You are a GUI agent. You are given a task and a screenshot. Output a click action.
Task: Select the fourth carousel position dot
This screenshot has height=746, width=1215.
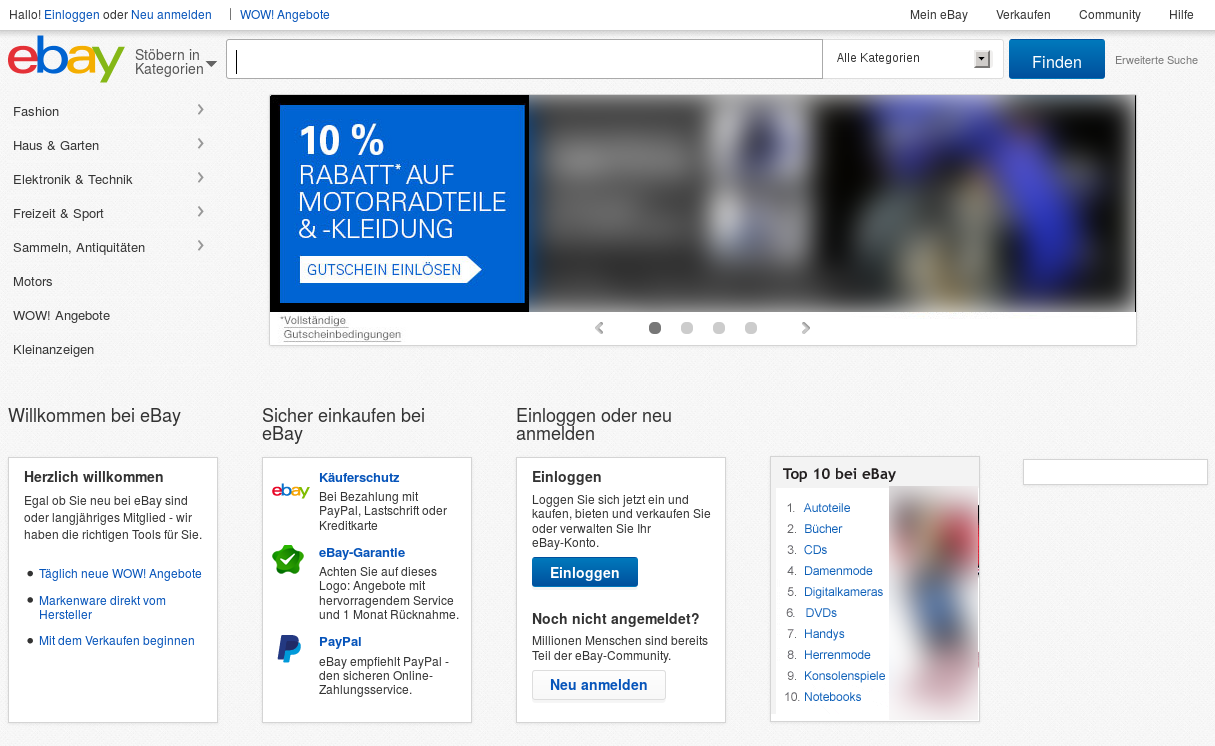click(751, 327)
